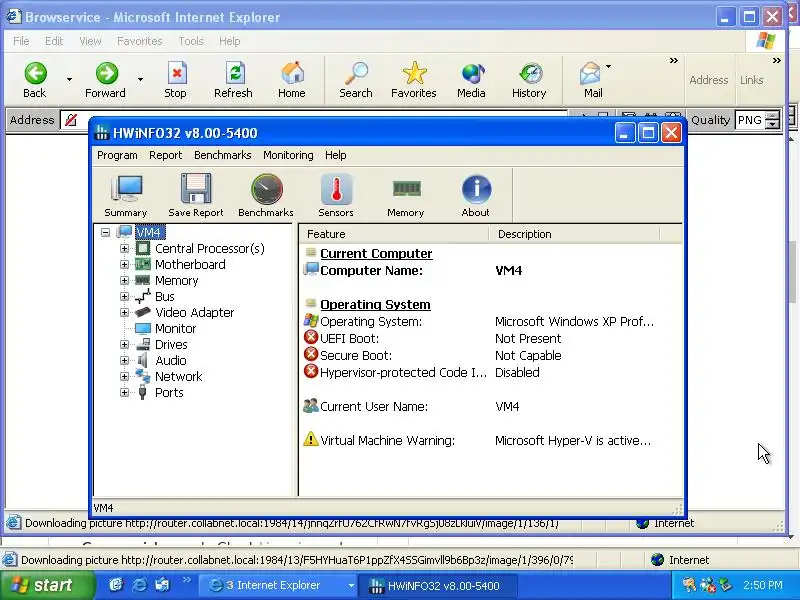
Task: Select the Network icon in the tree
Action: pyautogui.click(x=143, y=376)
